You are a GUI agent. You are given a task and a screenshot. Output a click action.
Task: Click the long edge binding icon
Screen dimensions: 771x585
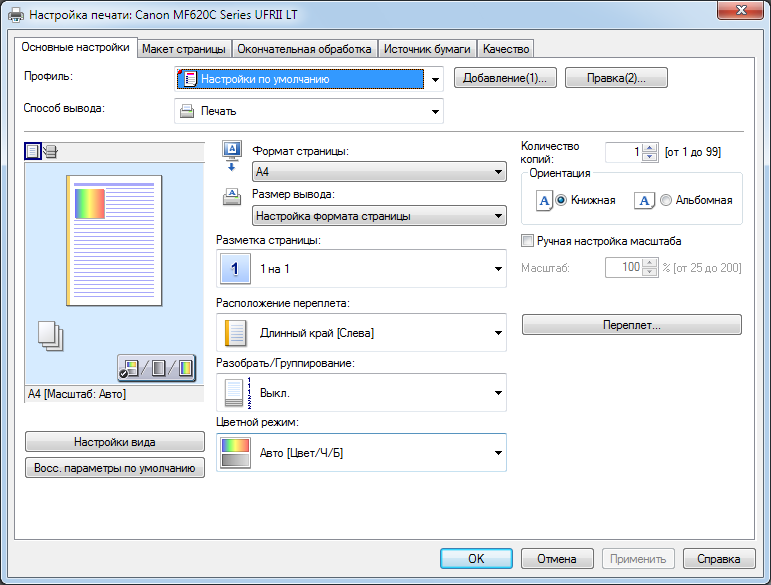236,333
